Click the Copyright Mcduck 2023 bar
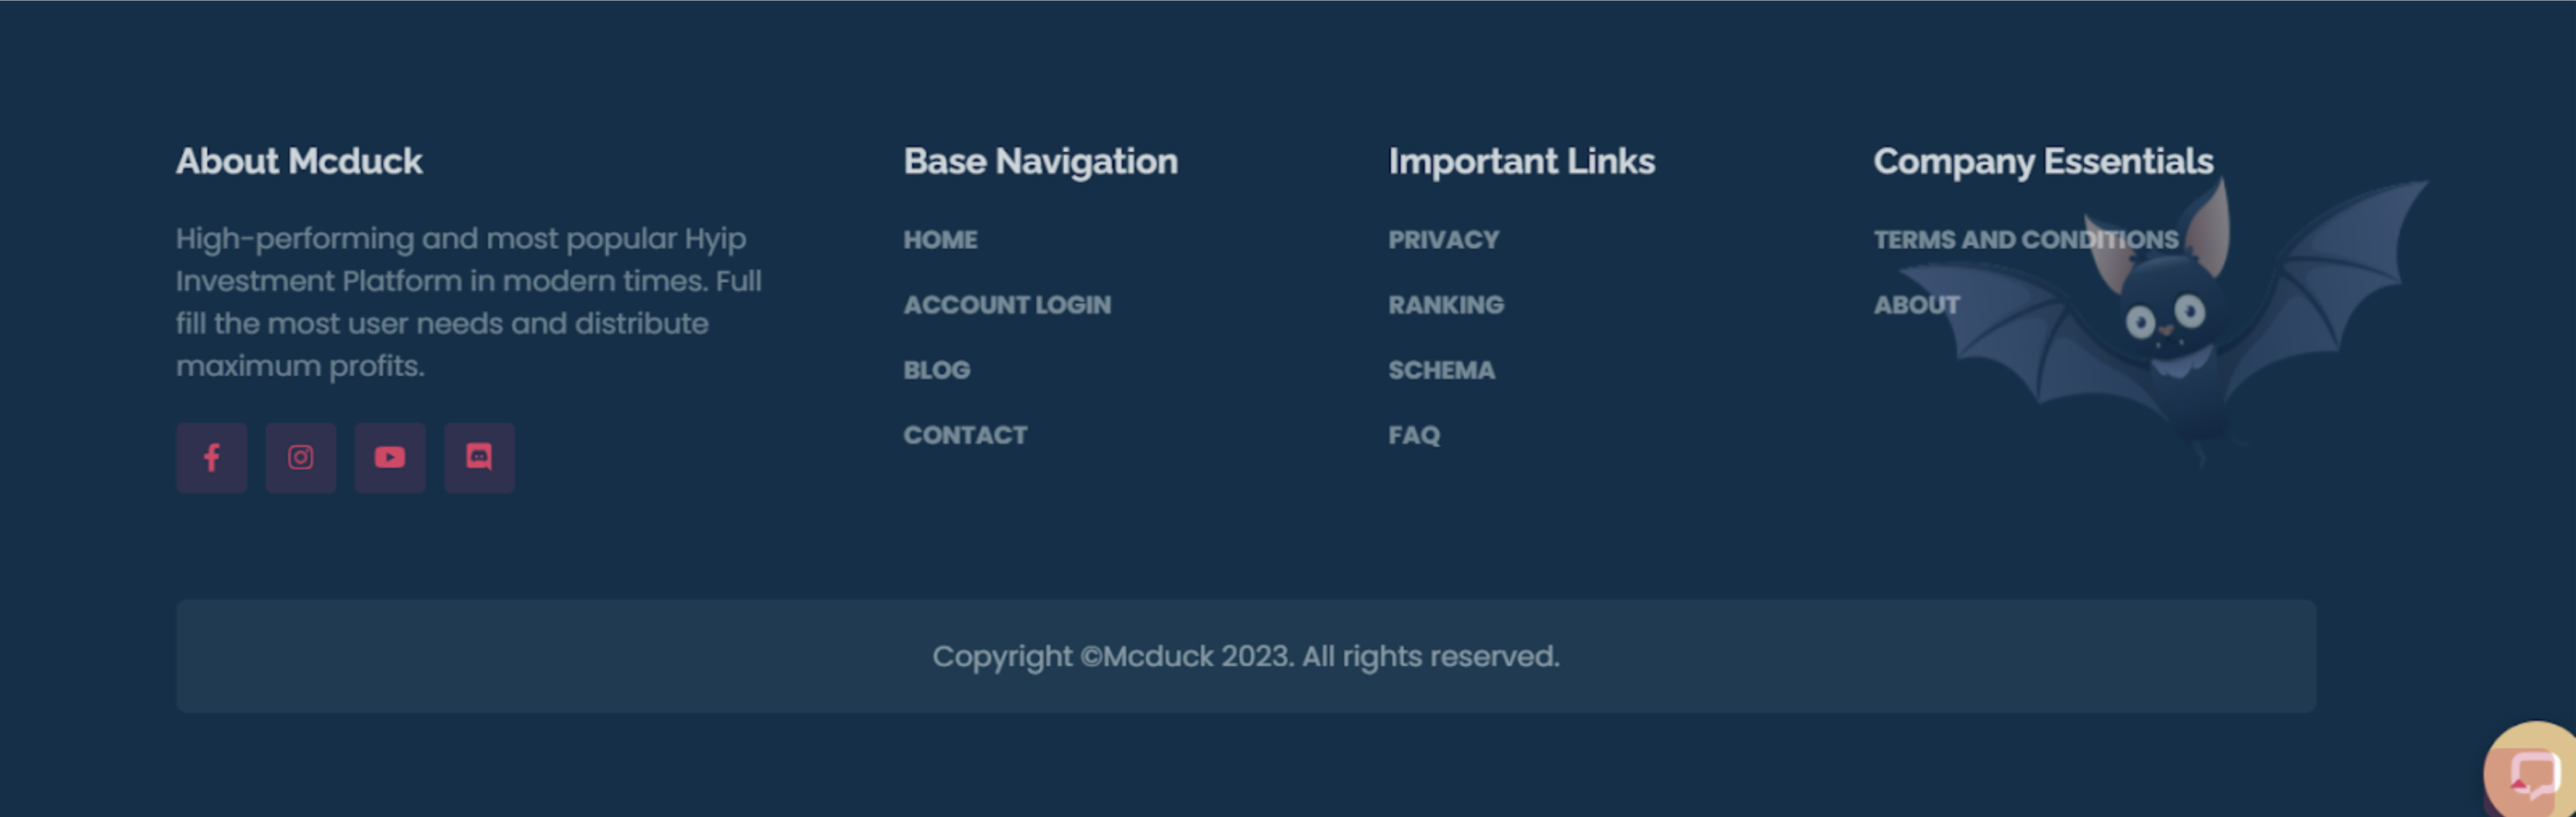 click(1246, 656)
